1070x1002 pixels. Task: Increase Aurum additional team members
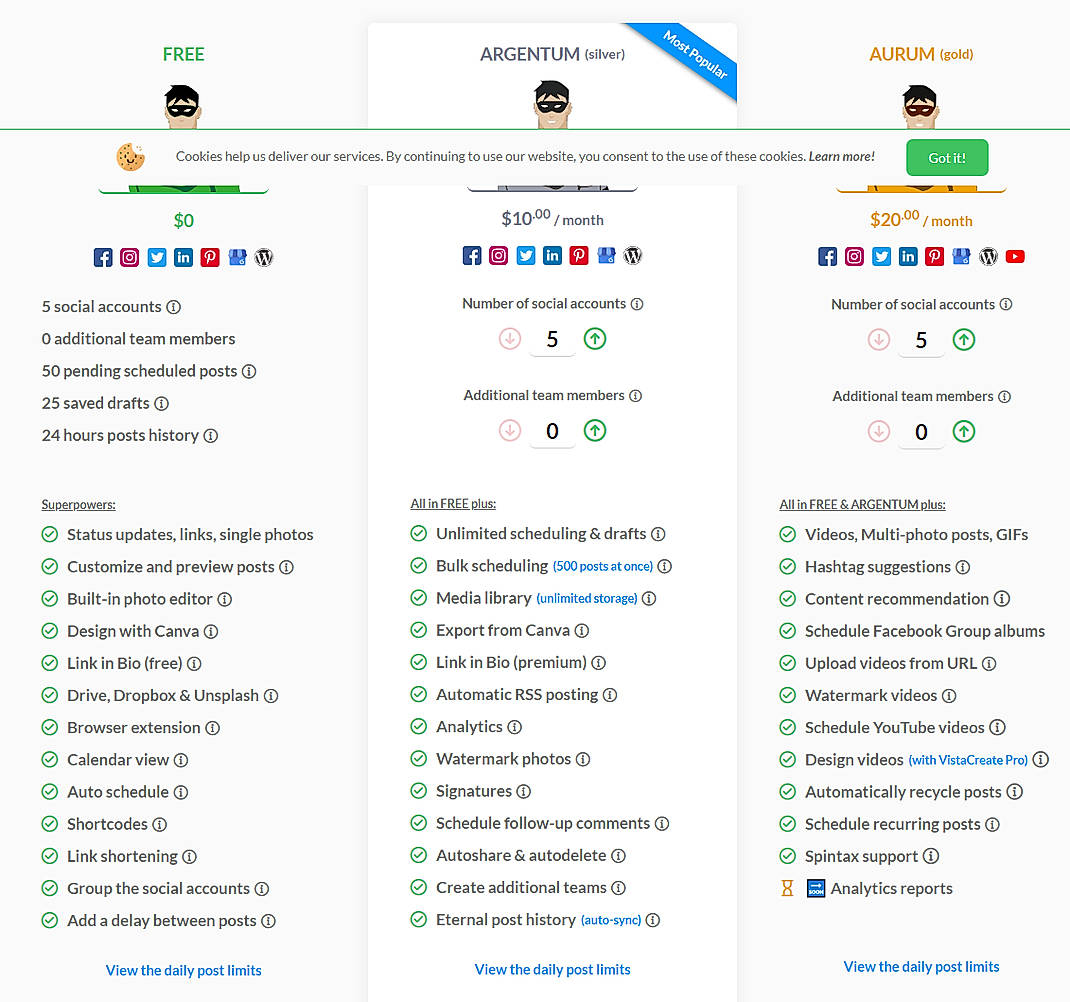tap(964, 431)
